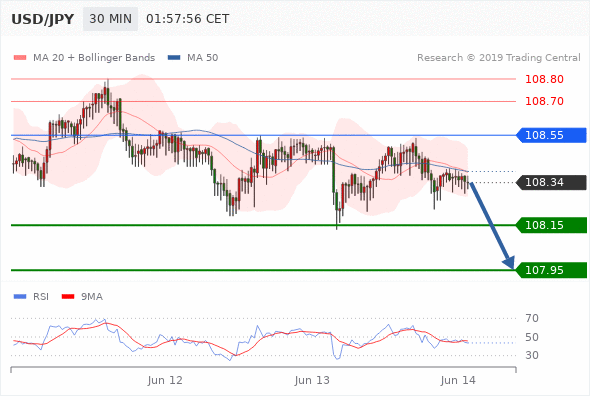Click the 9MA legend label

(92, 297)
